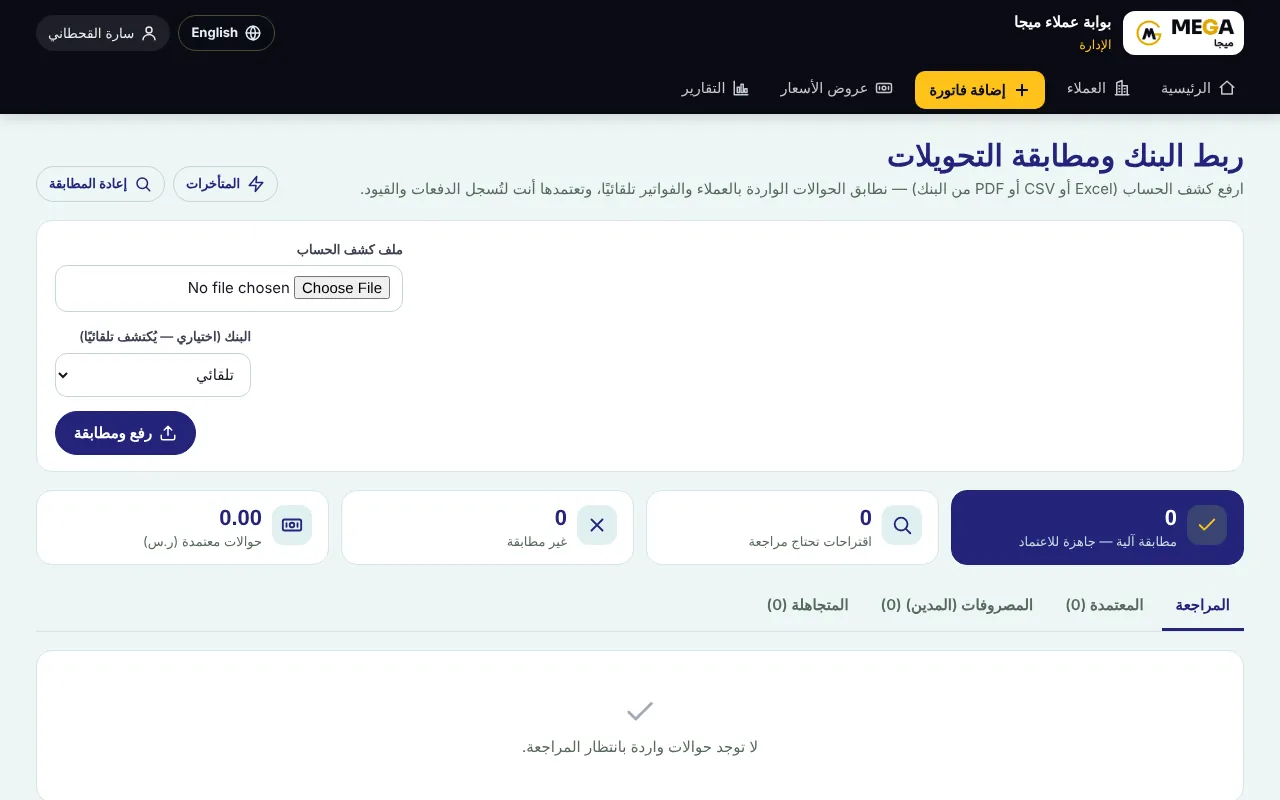Viewport: 1280px width, 800px height.
Task: Click the money icon on حوالات معتمدة card
Action: (292, 525)
